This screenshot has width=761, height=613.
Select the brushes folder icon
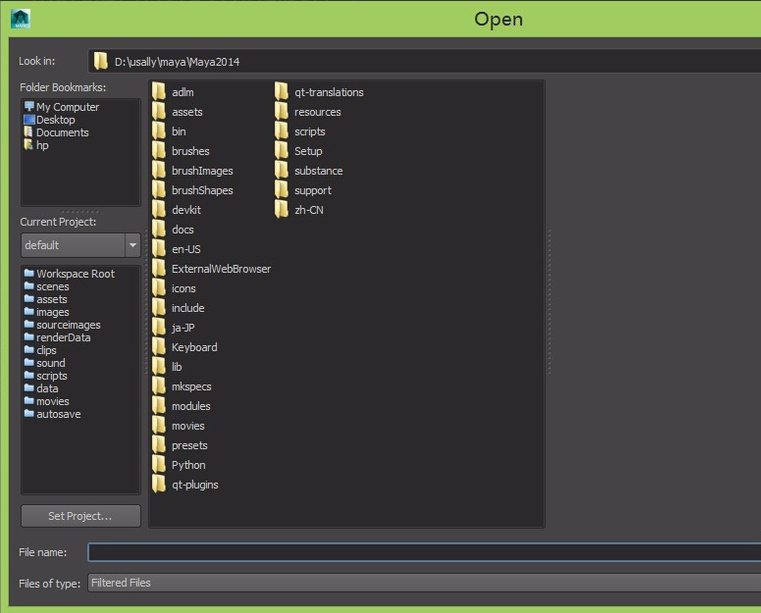pyautogui.click(x=159, y=151)
